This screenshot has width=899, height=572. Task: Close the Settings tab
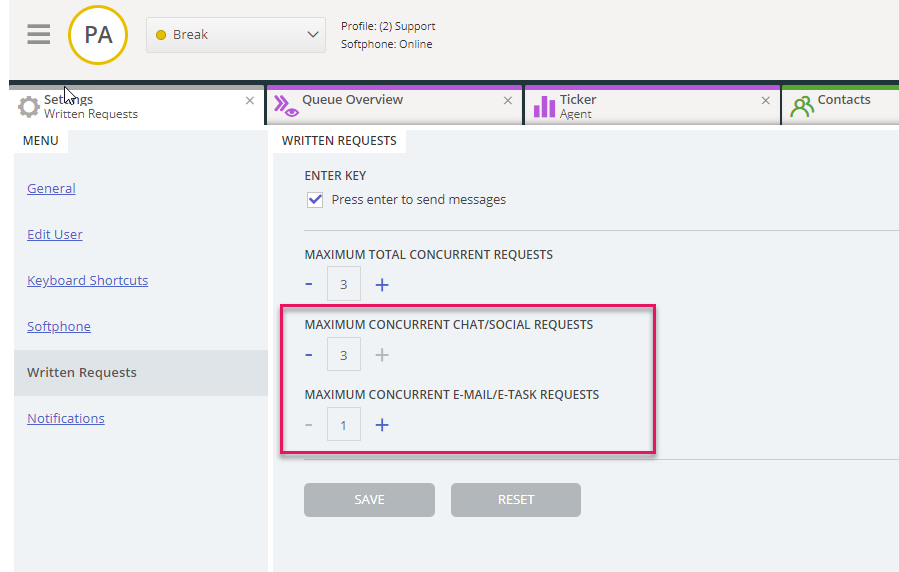click(x=250, y=101)
